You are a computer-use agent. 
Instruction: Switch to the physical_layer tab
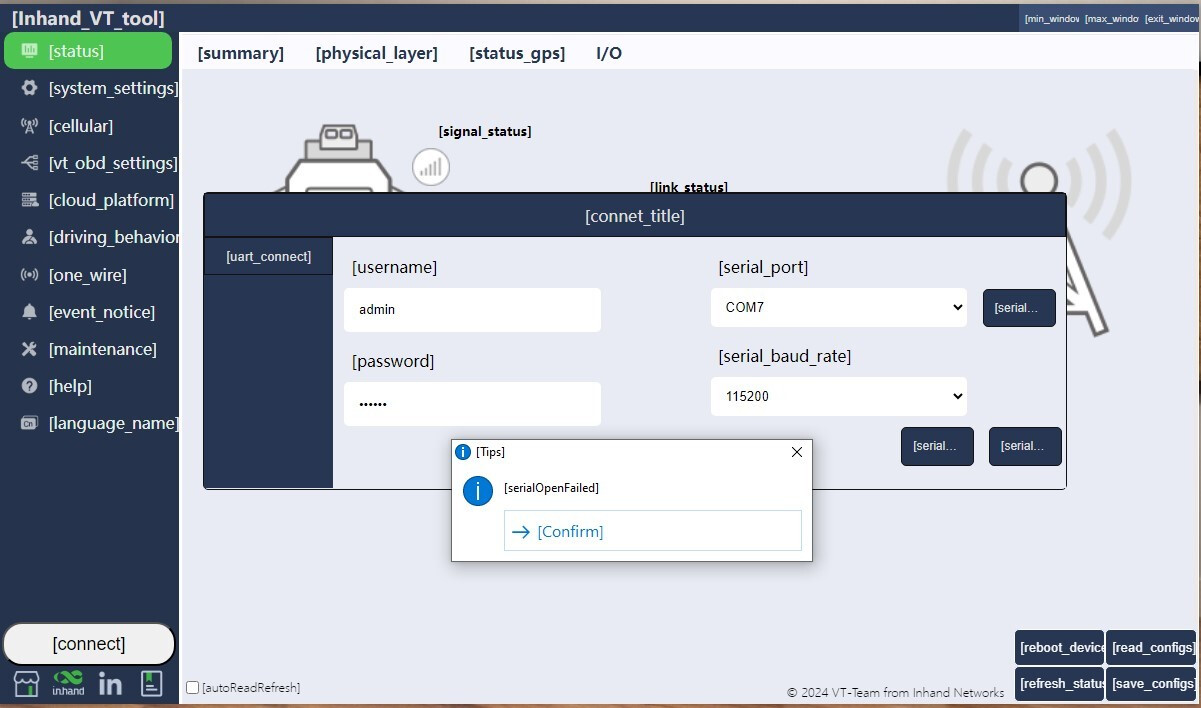coord(376,54)
